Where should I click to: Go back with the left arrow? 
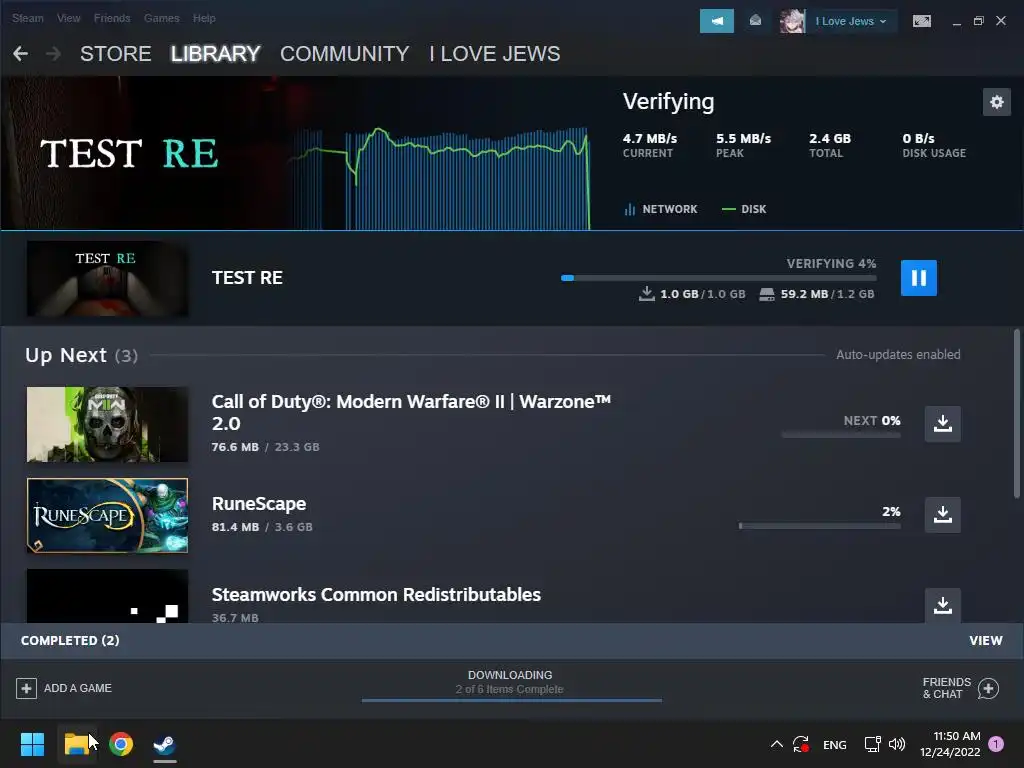(x=20, y=54)
